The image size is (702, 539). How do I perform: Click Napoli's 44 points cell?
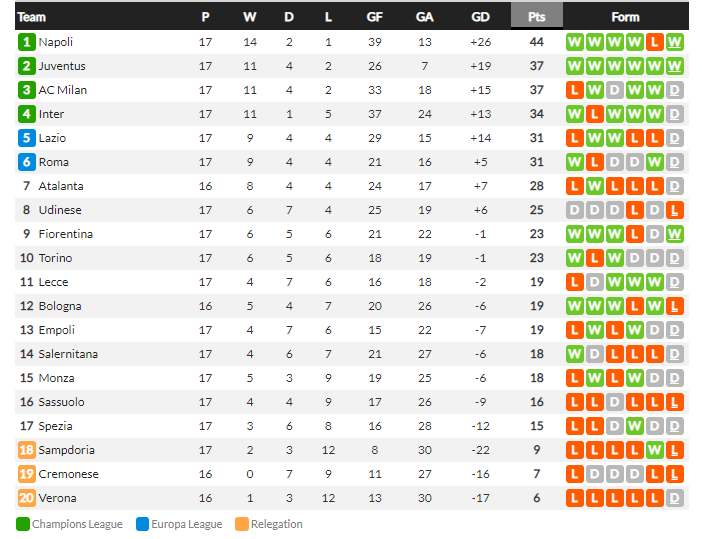[x=537, y=42]
